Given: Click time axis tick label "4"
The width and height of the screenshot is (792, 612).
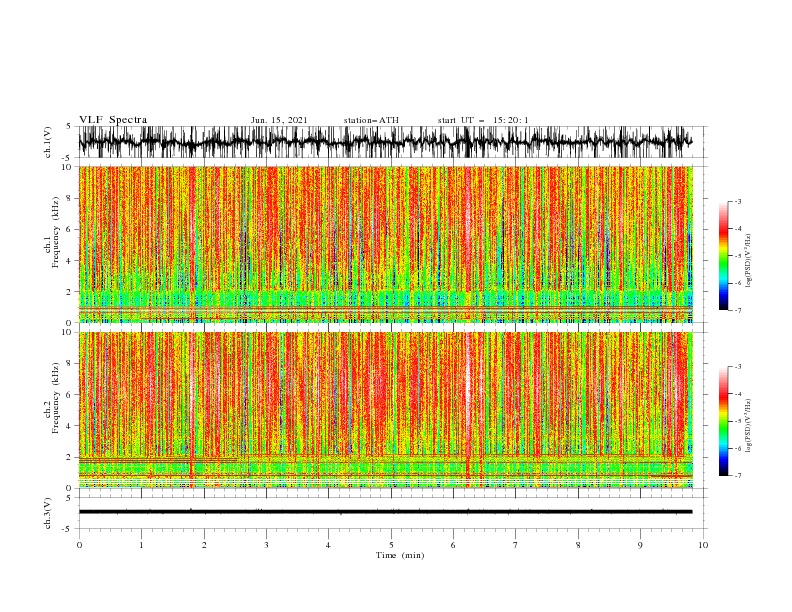Looking at the screenshot, I should [328, 545].
